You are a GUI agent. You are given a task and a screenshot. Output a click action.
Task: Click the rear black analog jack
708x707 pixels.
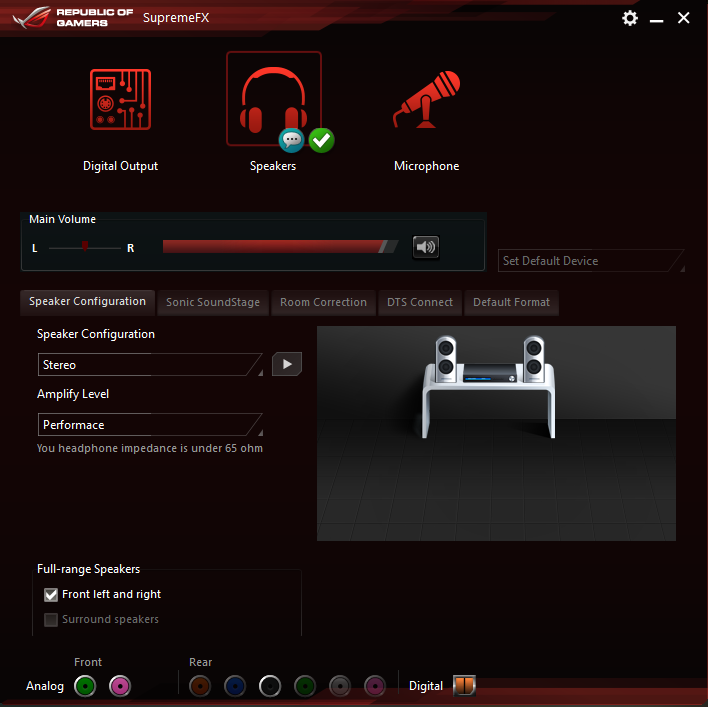coord(270,686)
